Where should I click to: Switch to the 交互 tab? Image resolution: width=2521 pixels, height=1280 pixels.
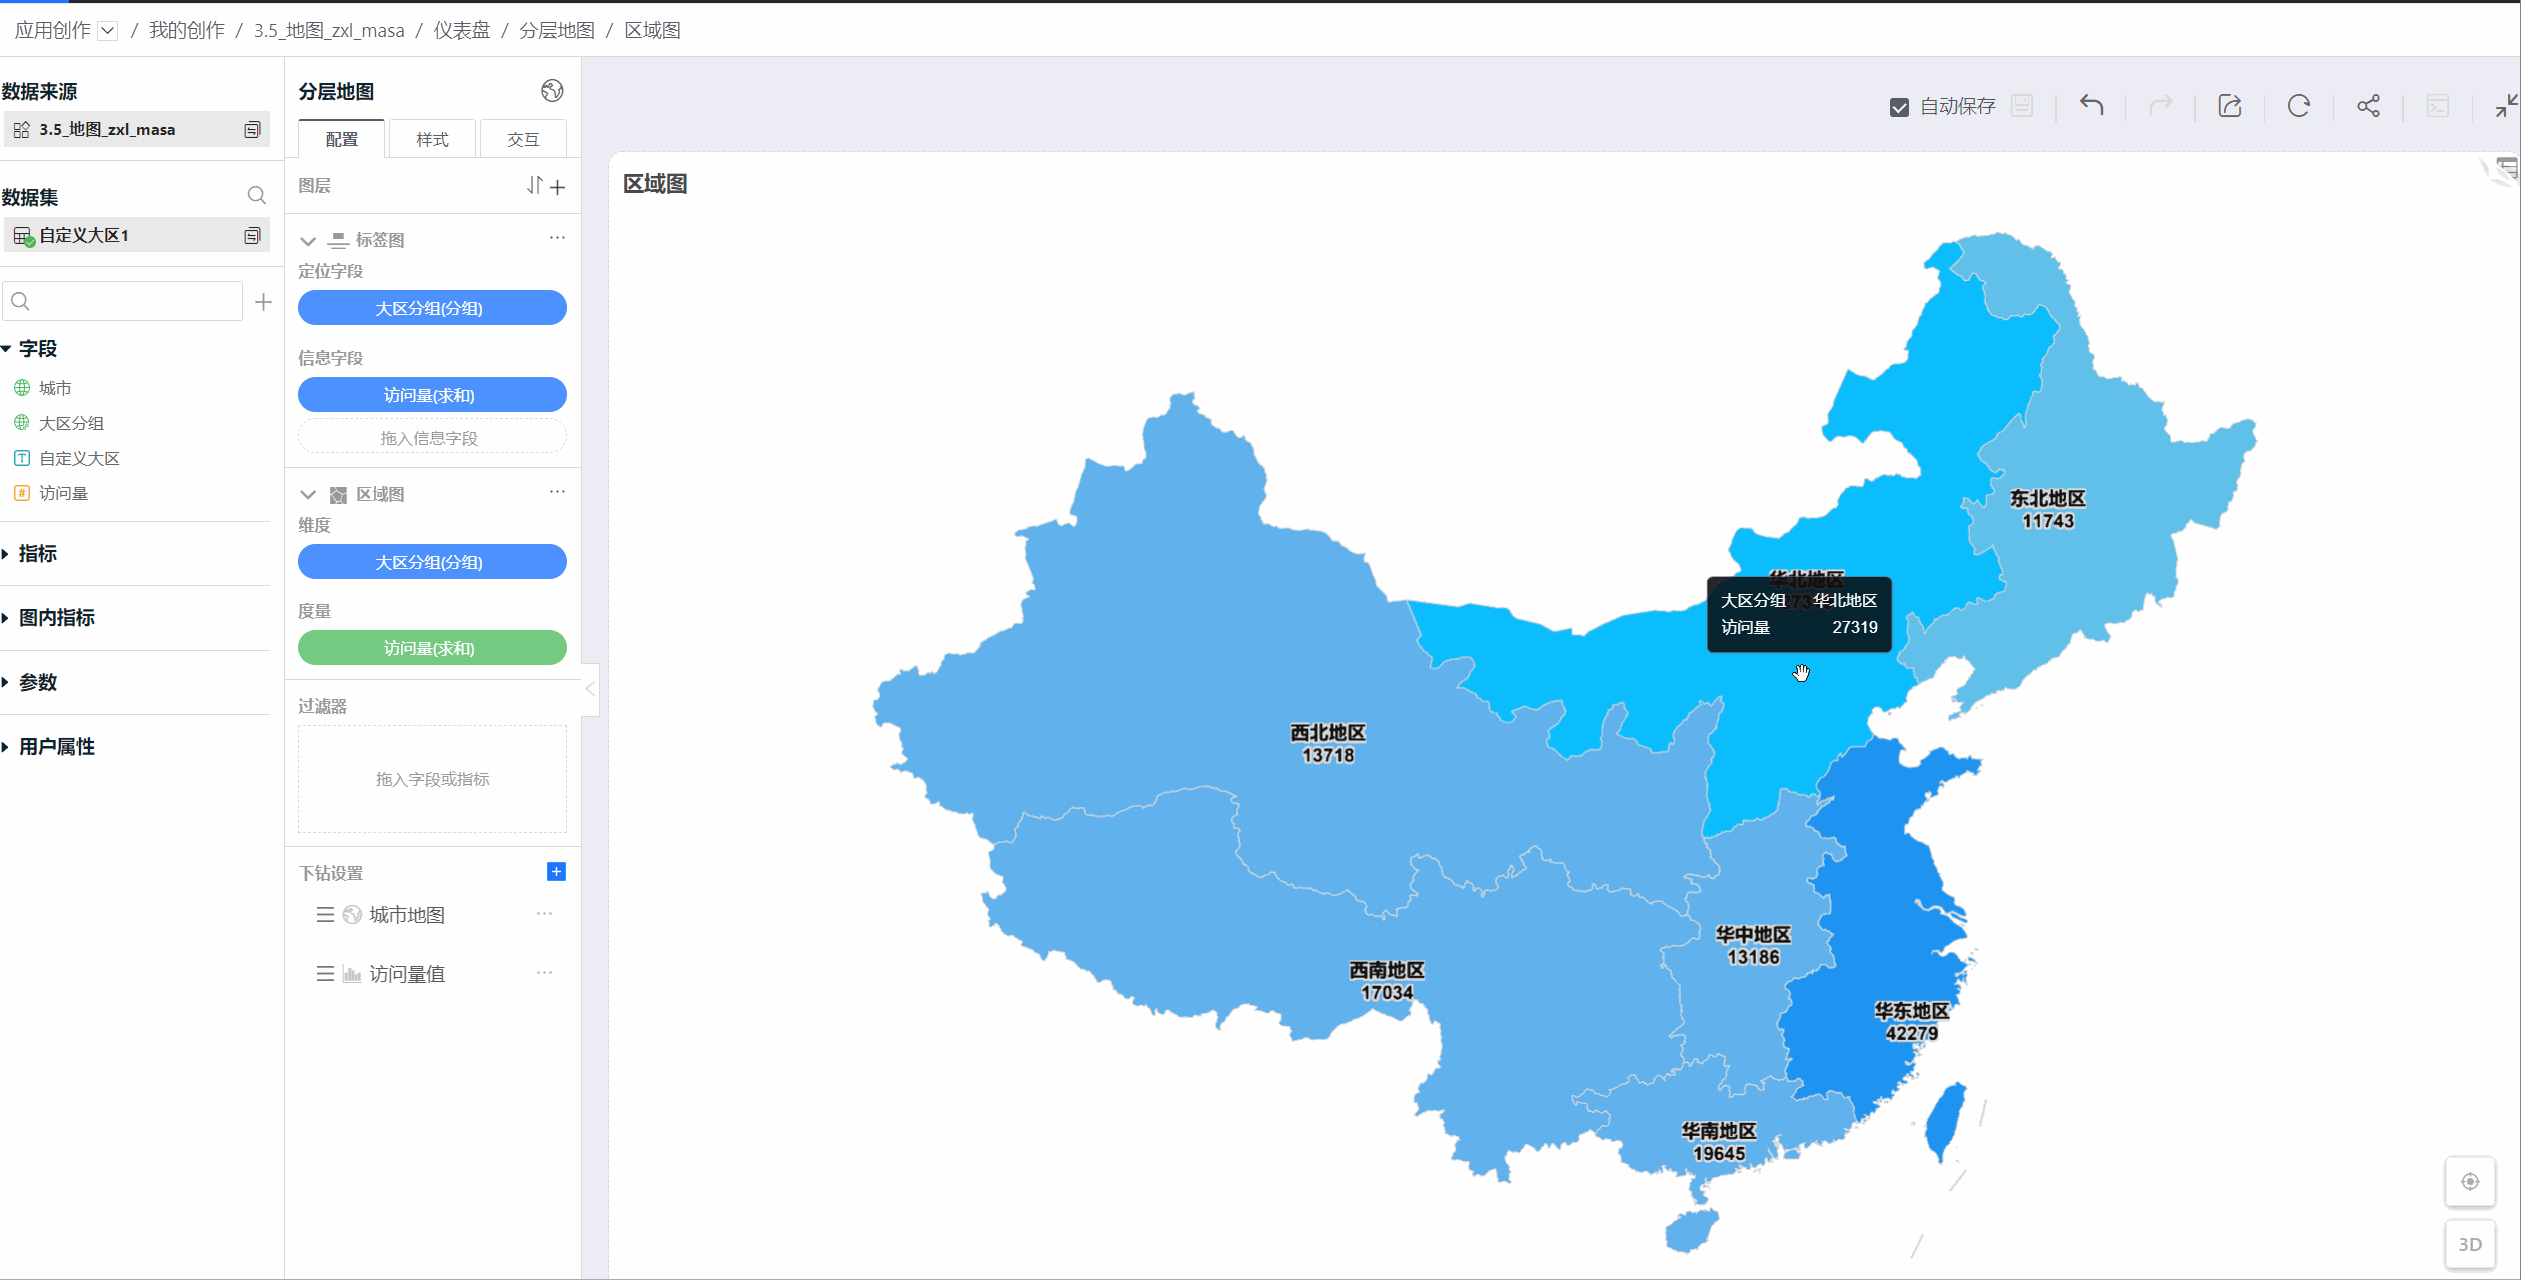(x=522, y=139)
